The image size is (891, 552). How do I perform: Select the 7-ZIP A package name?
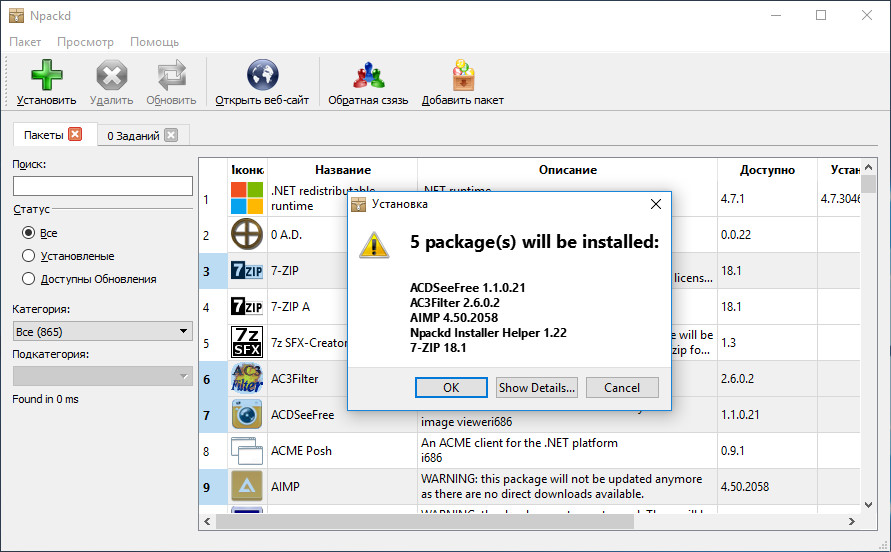click(290, 307)
